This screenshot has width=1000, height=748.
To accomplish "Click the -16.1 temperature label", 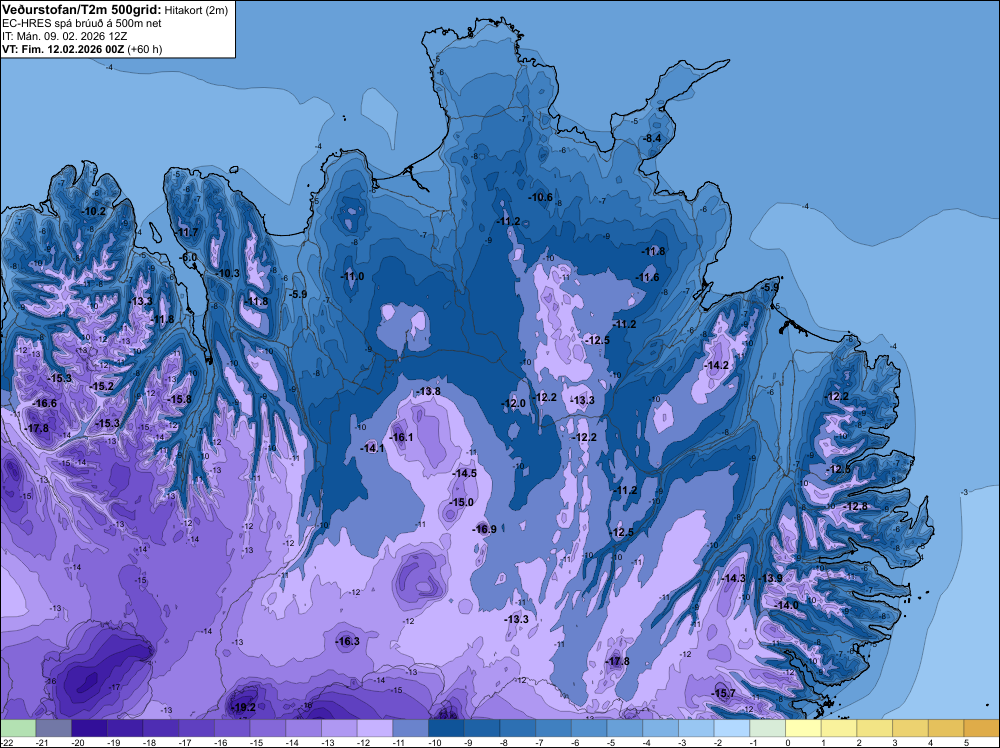I will tap(401, 437).
